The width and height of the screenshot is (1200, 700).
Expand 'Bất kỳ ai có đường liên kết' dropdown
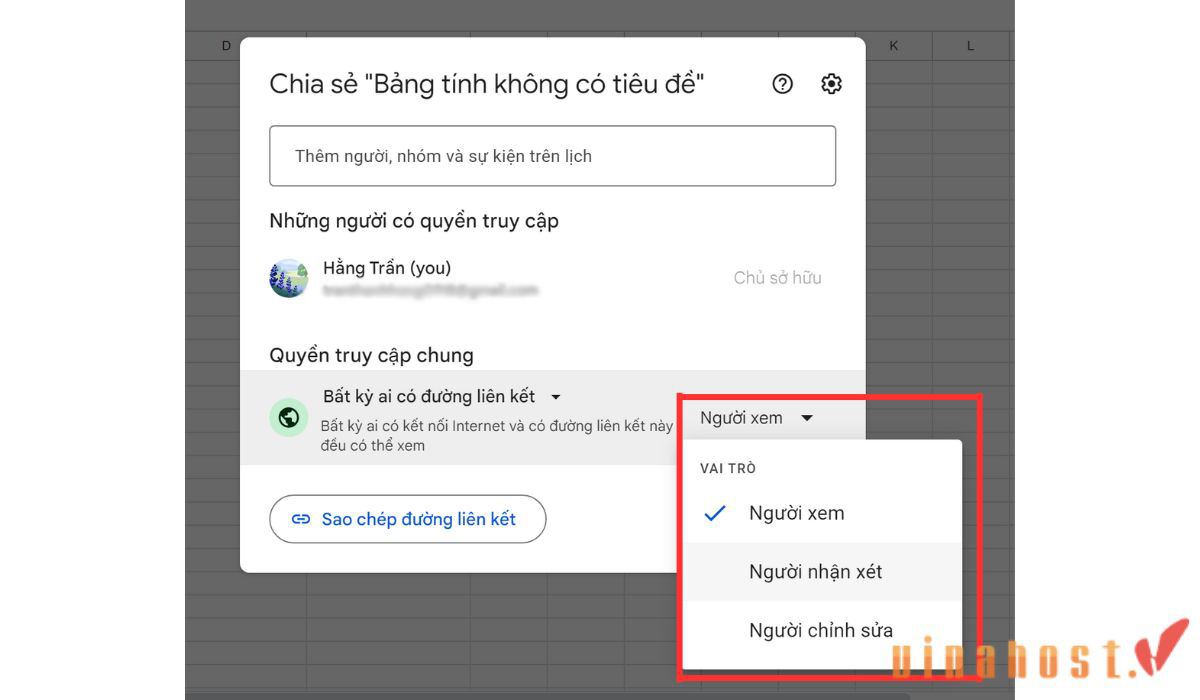point(442,397)
